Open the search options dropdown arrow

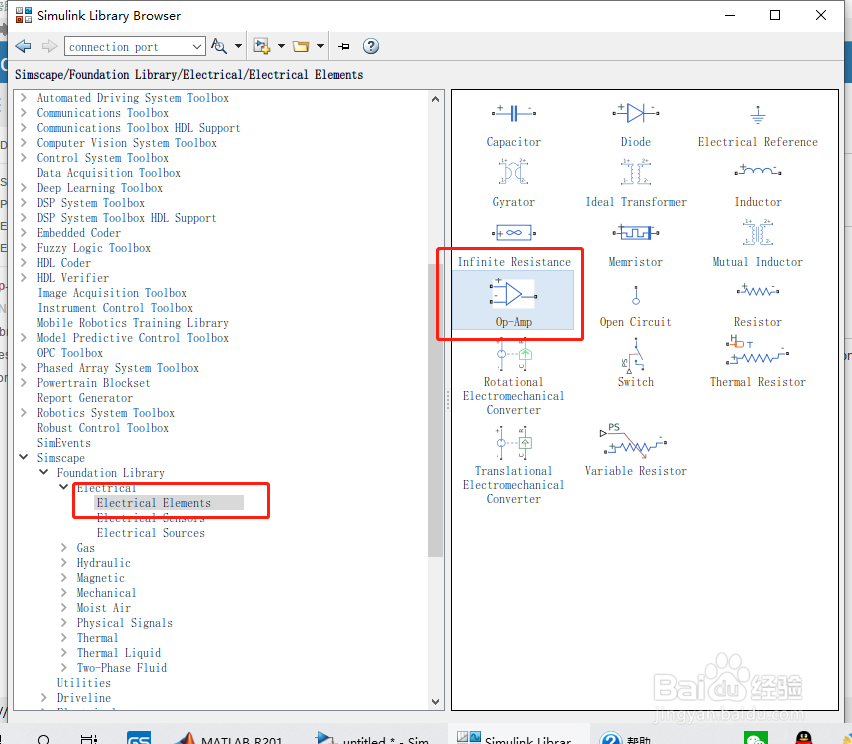[238, 46]
